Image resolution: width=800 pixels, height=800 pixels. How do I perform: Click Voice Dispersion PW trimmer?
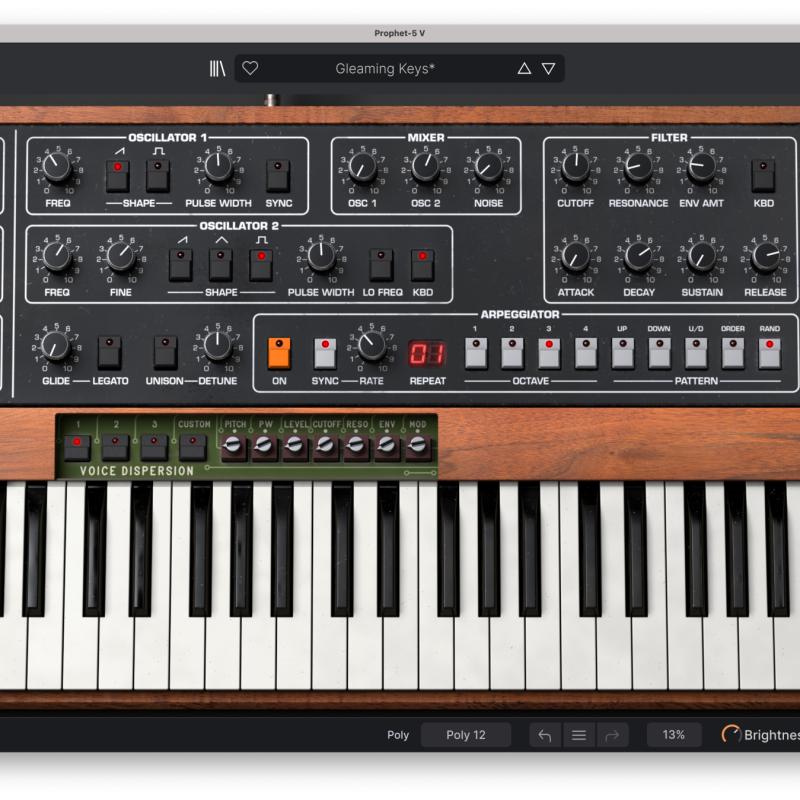tap(263, 446)
